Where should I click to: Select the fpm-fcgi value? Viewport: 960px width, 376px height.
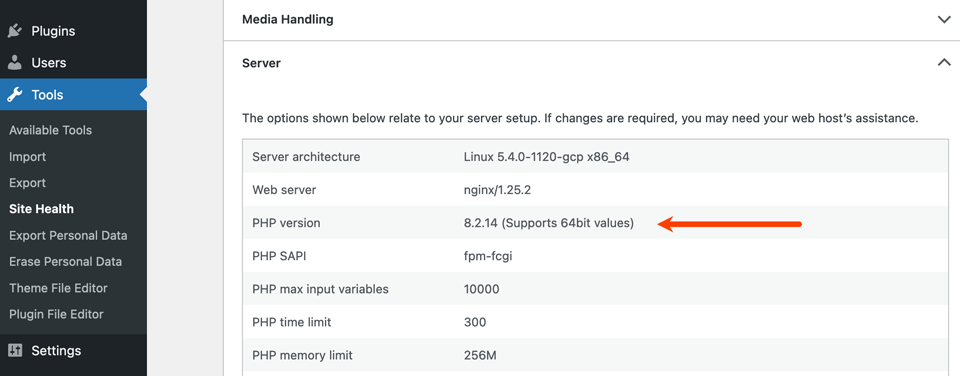point(488,256)
